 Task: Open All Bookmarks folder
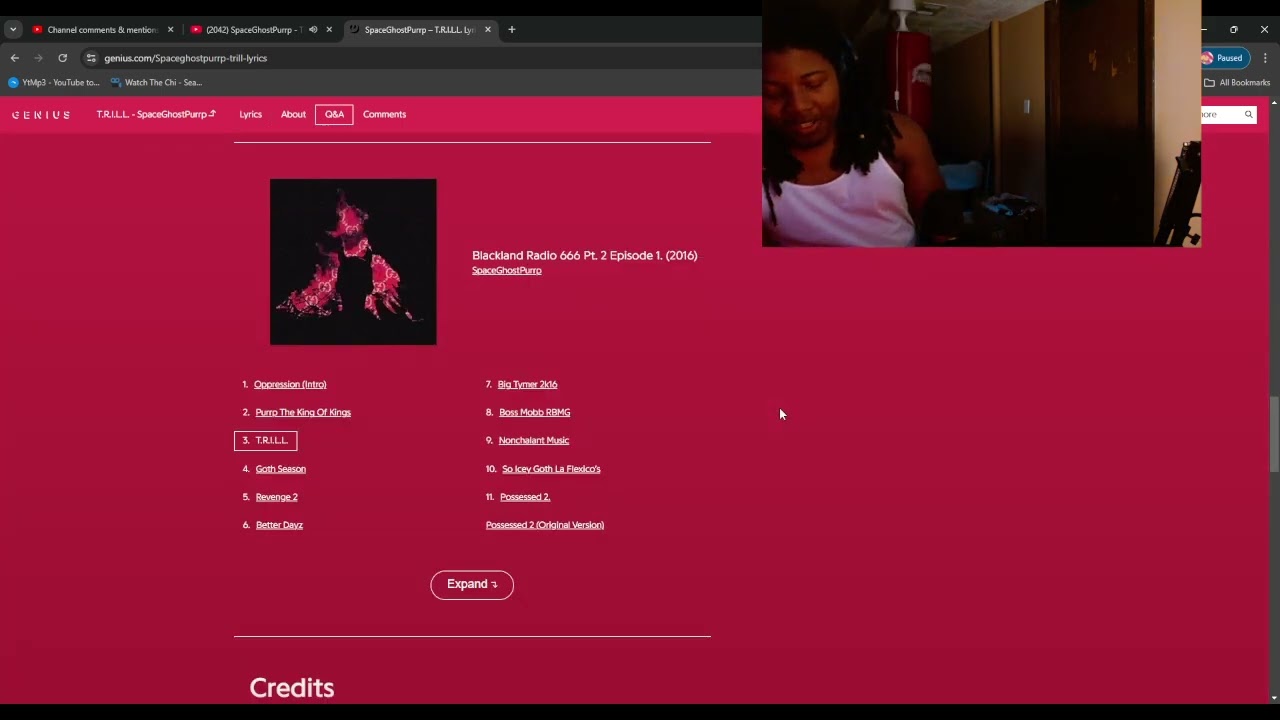tap(1237, 83)
